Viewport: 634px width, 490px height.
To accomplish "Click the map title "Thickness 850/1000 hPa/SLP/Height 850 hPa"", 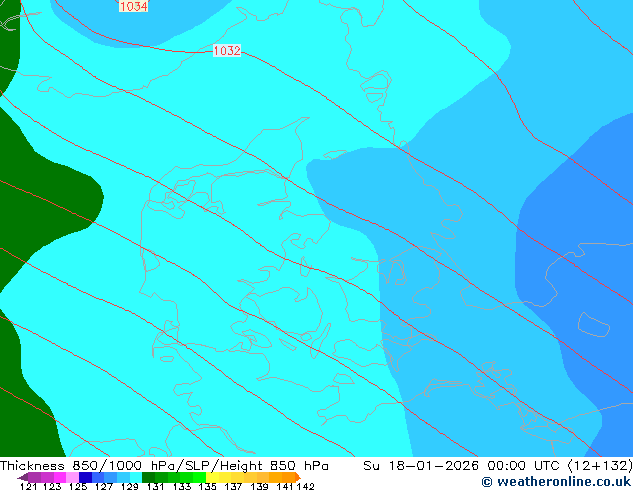I will pos(164,466).
